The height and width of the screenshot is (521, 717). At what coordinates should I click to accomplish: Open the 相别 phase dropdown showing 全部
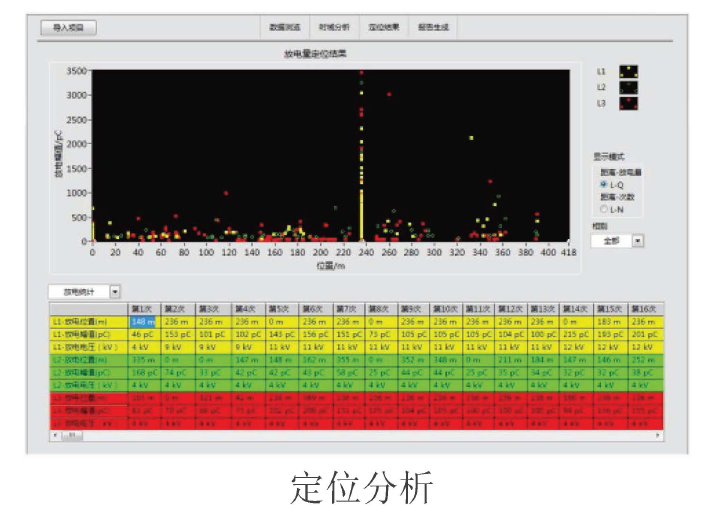pyautogui.click(x=638, y=240)
